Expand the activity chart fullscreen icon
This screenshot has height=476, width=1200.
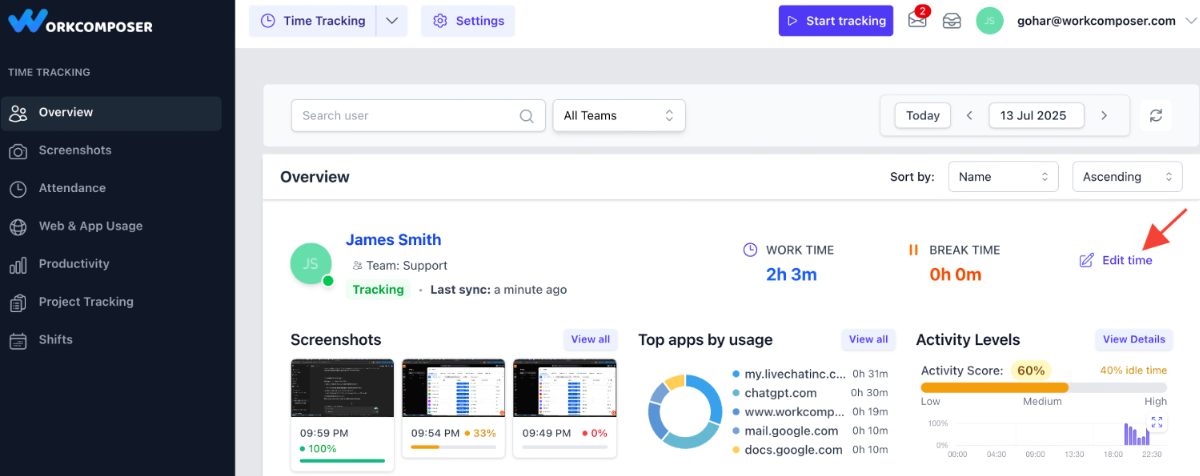(1156, 423)
